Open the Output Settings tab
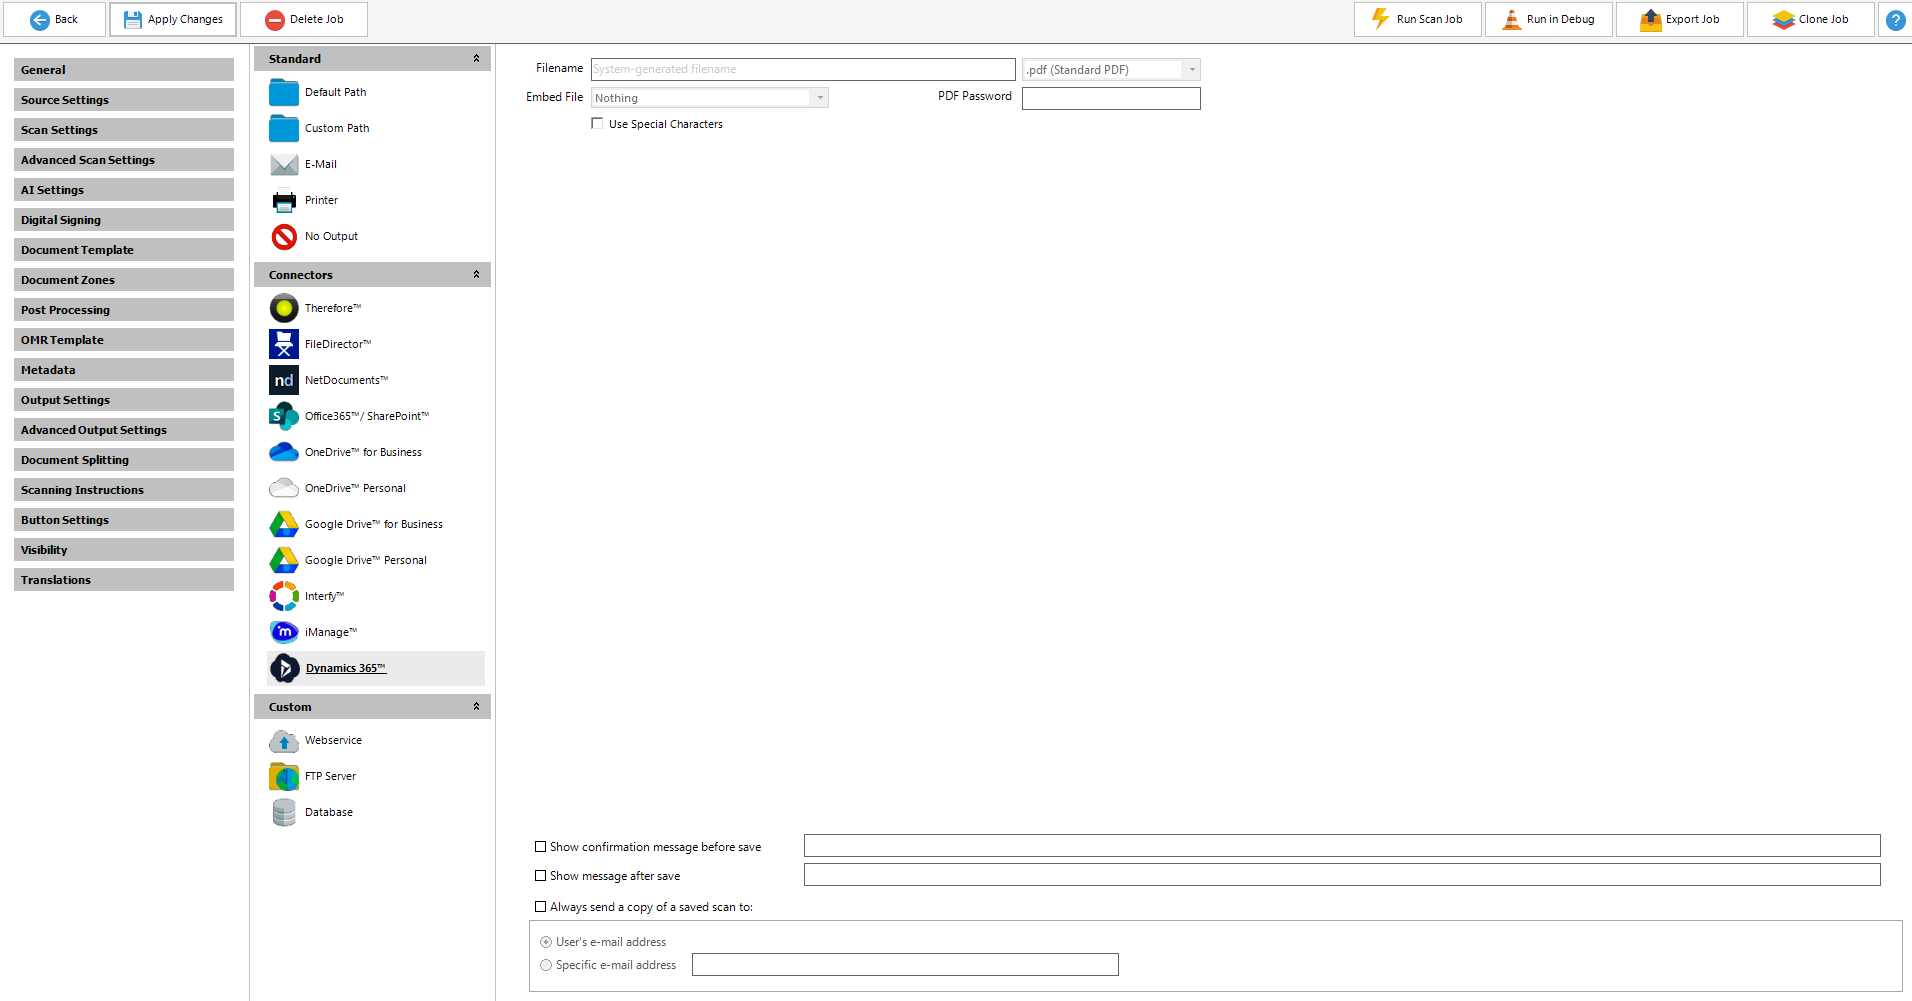The image size is (1912, 1001). (x=123, y=400)
